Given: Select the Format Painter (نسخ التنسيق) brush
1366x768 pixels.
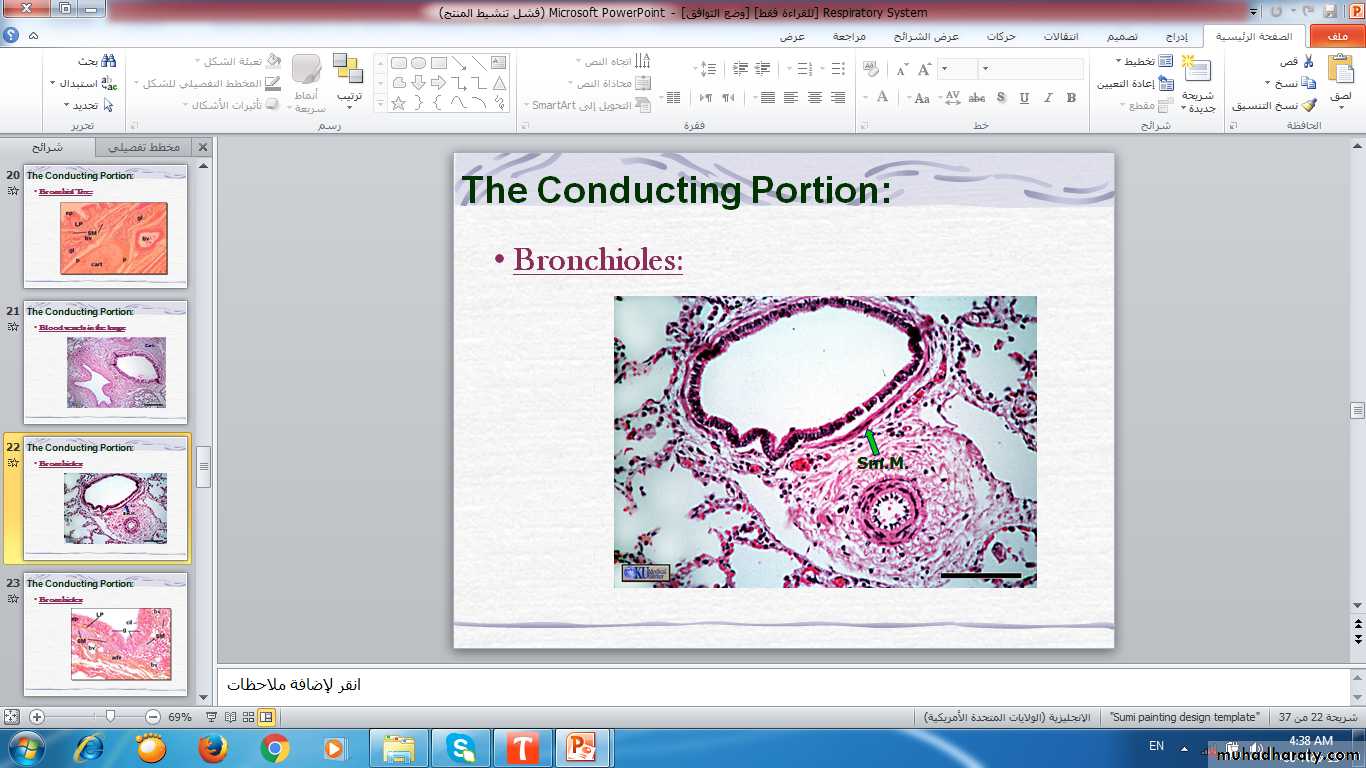Looking at the screenshot, I should pos(1309,105).
